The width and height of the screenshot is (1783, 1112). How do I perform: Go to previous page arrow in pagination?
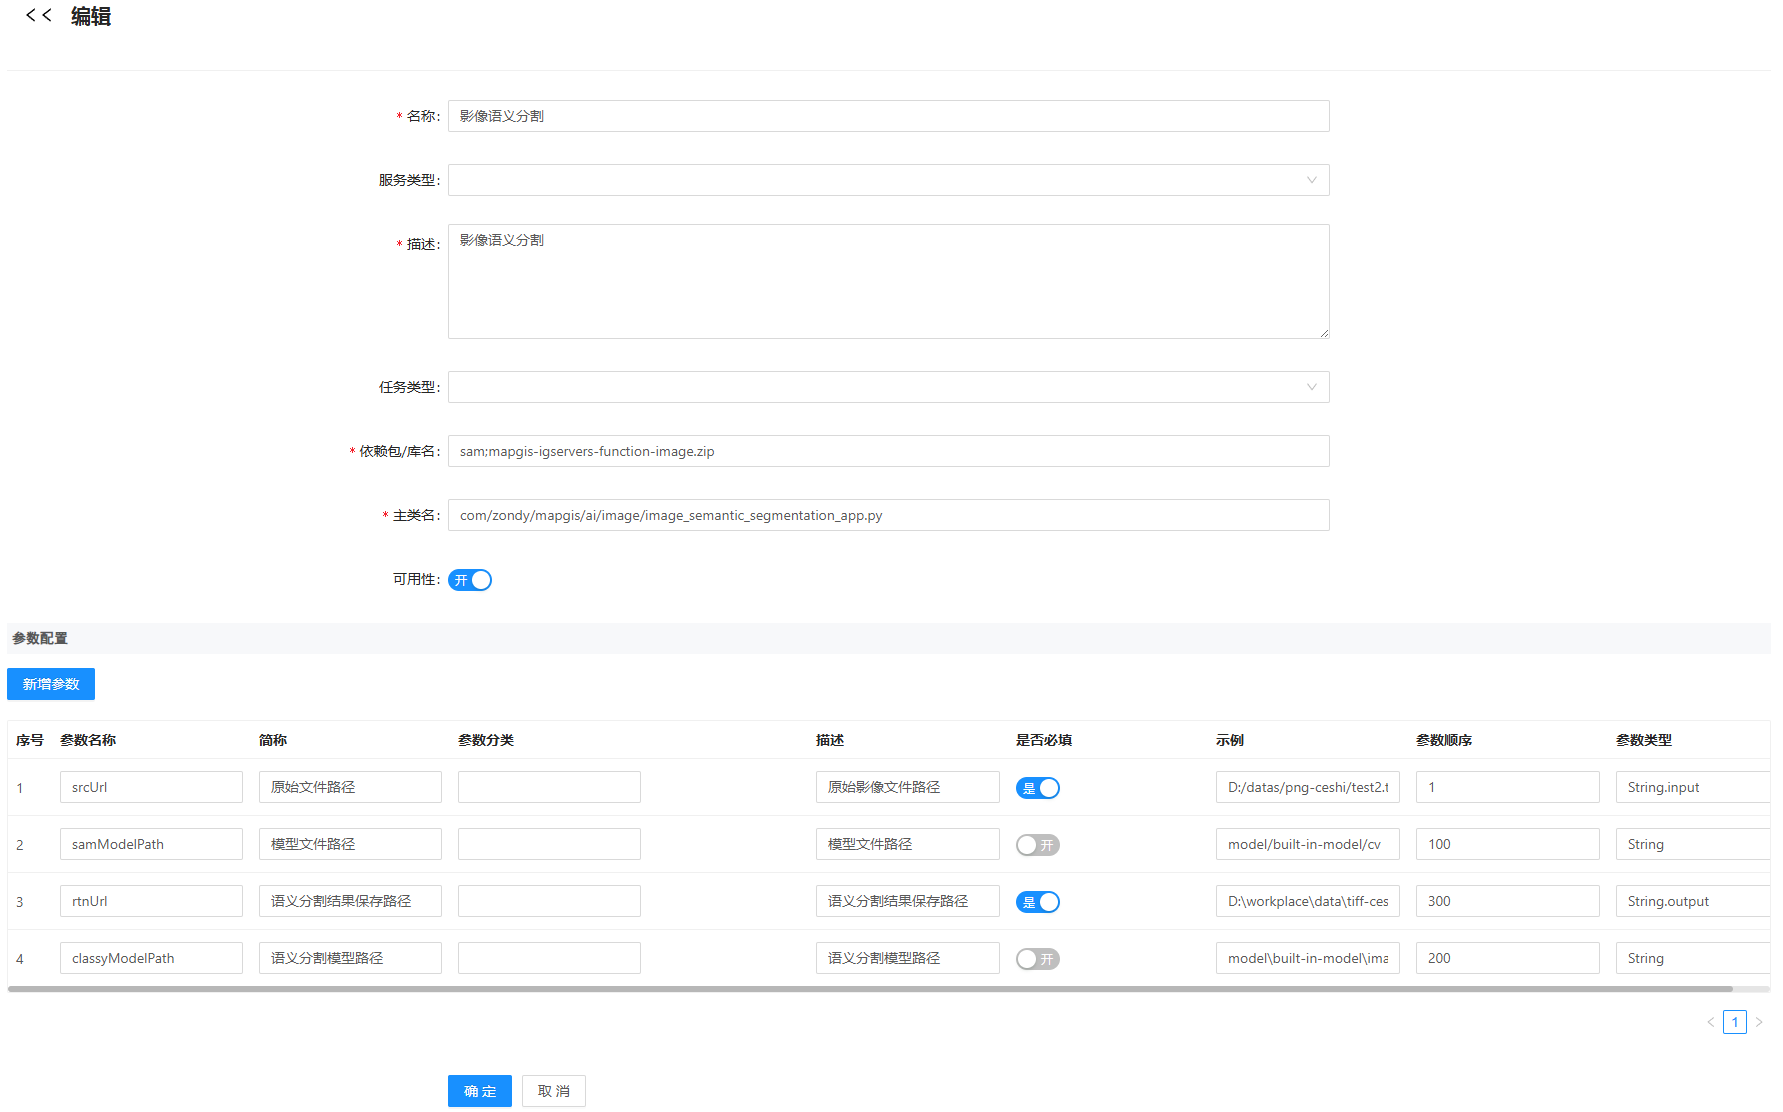1710,1022
